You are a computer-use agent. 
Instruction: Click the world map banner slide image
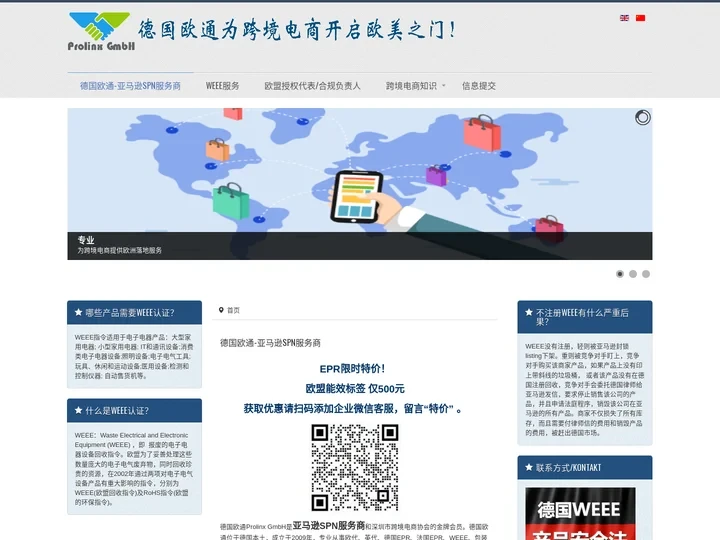point(360,184)
